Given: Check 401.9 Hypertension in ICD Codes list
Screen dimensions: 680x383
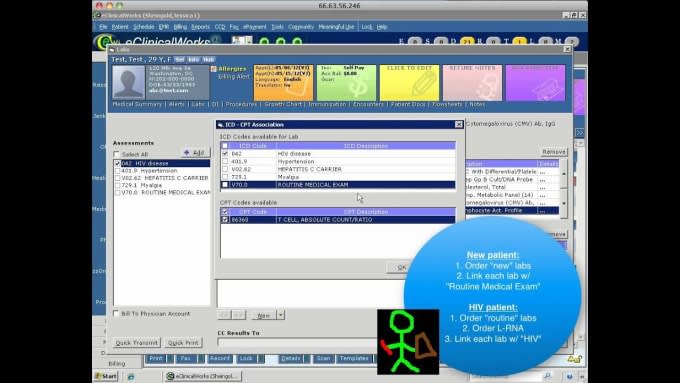Looking at the screenshot, I should (225, 161).
